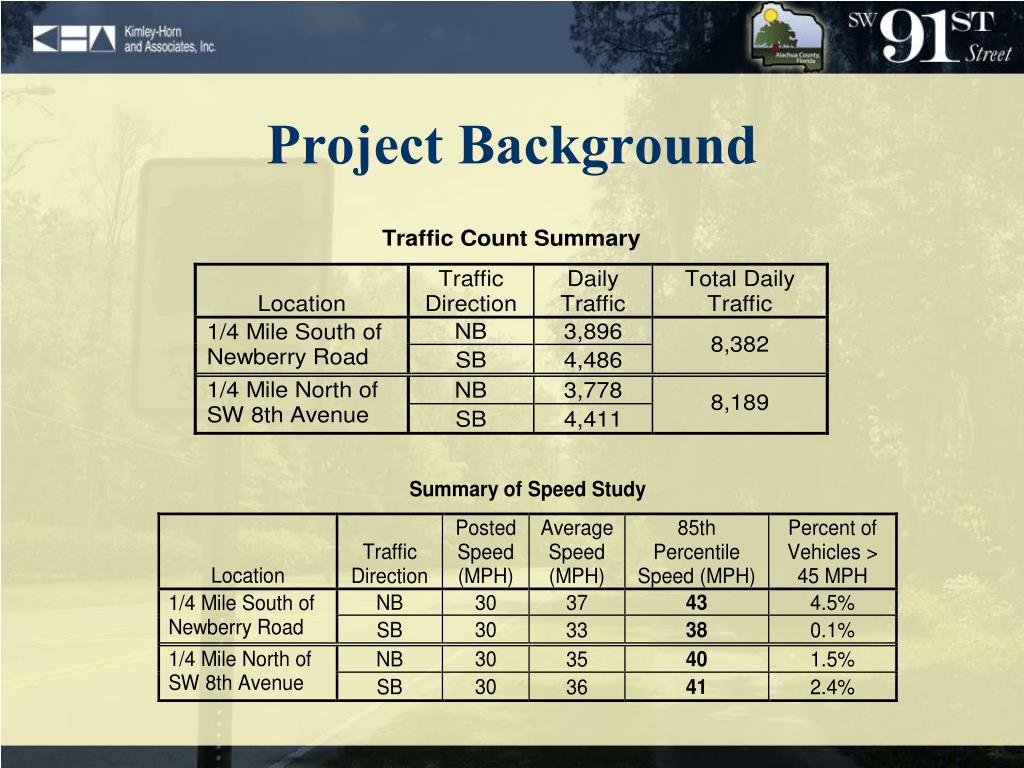Select average speed value 37
Viewport: 1024px width, 768px height.
[x=577, y=603]
